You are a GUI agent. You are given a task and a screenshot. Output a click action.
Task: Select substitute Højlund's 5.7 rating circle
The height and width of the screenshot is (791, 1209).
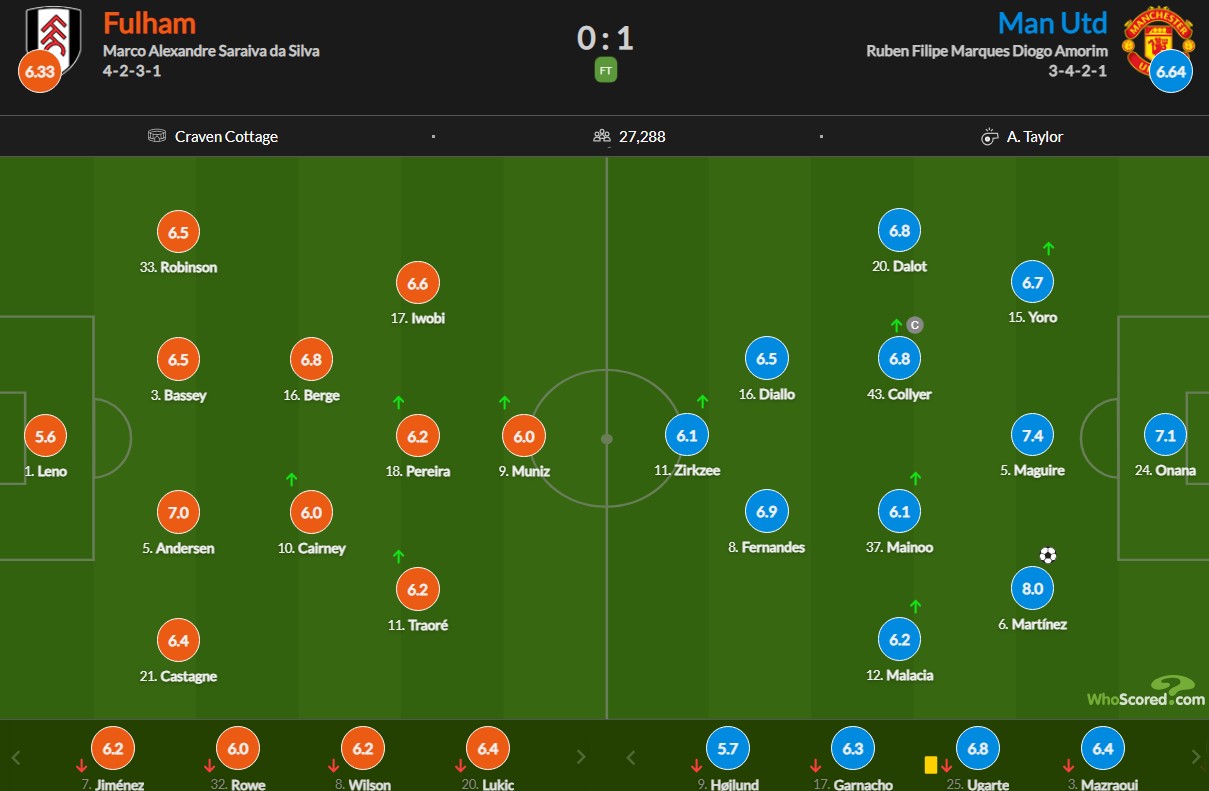point(728,748)
